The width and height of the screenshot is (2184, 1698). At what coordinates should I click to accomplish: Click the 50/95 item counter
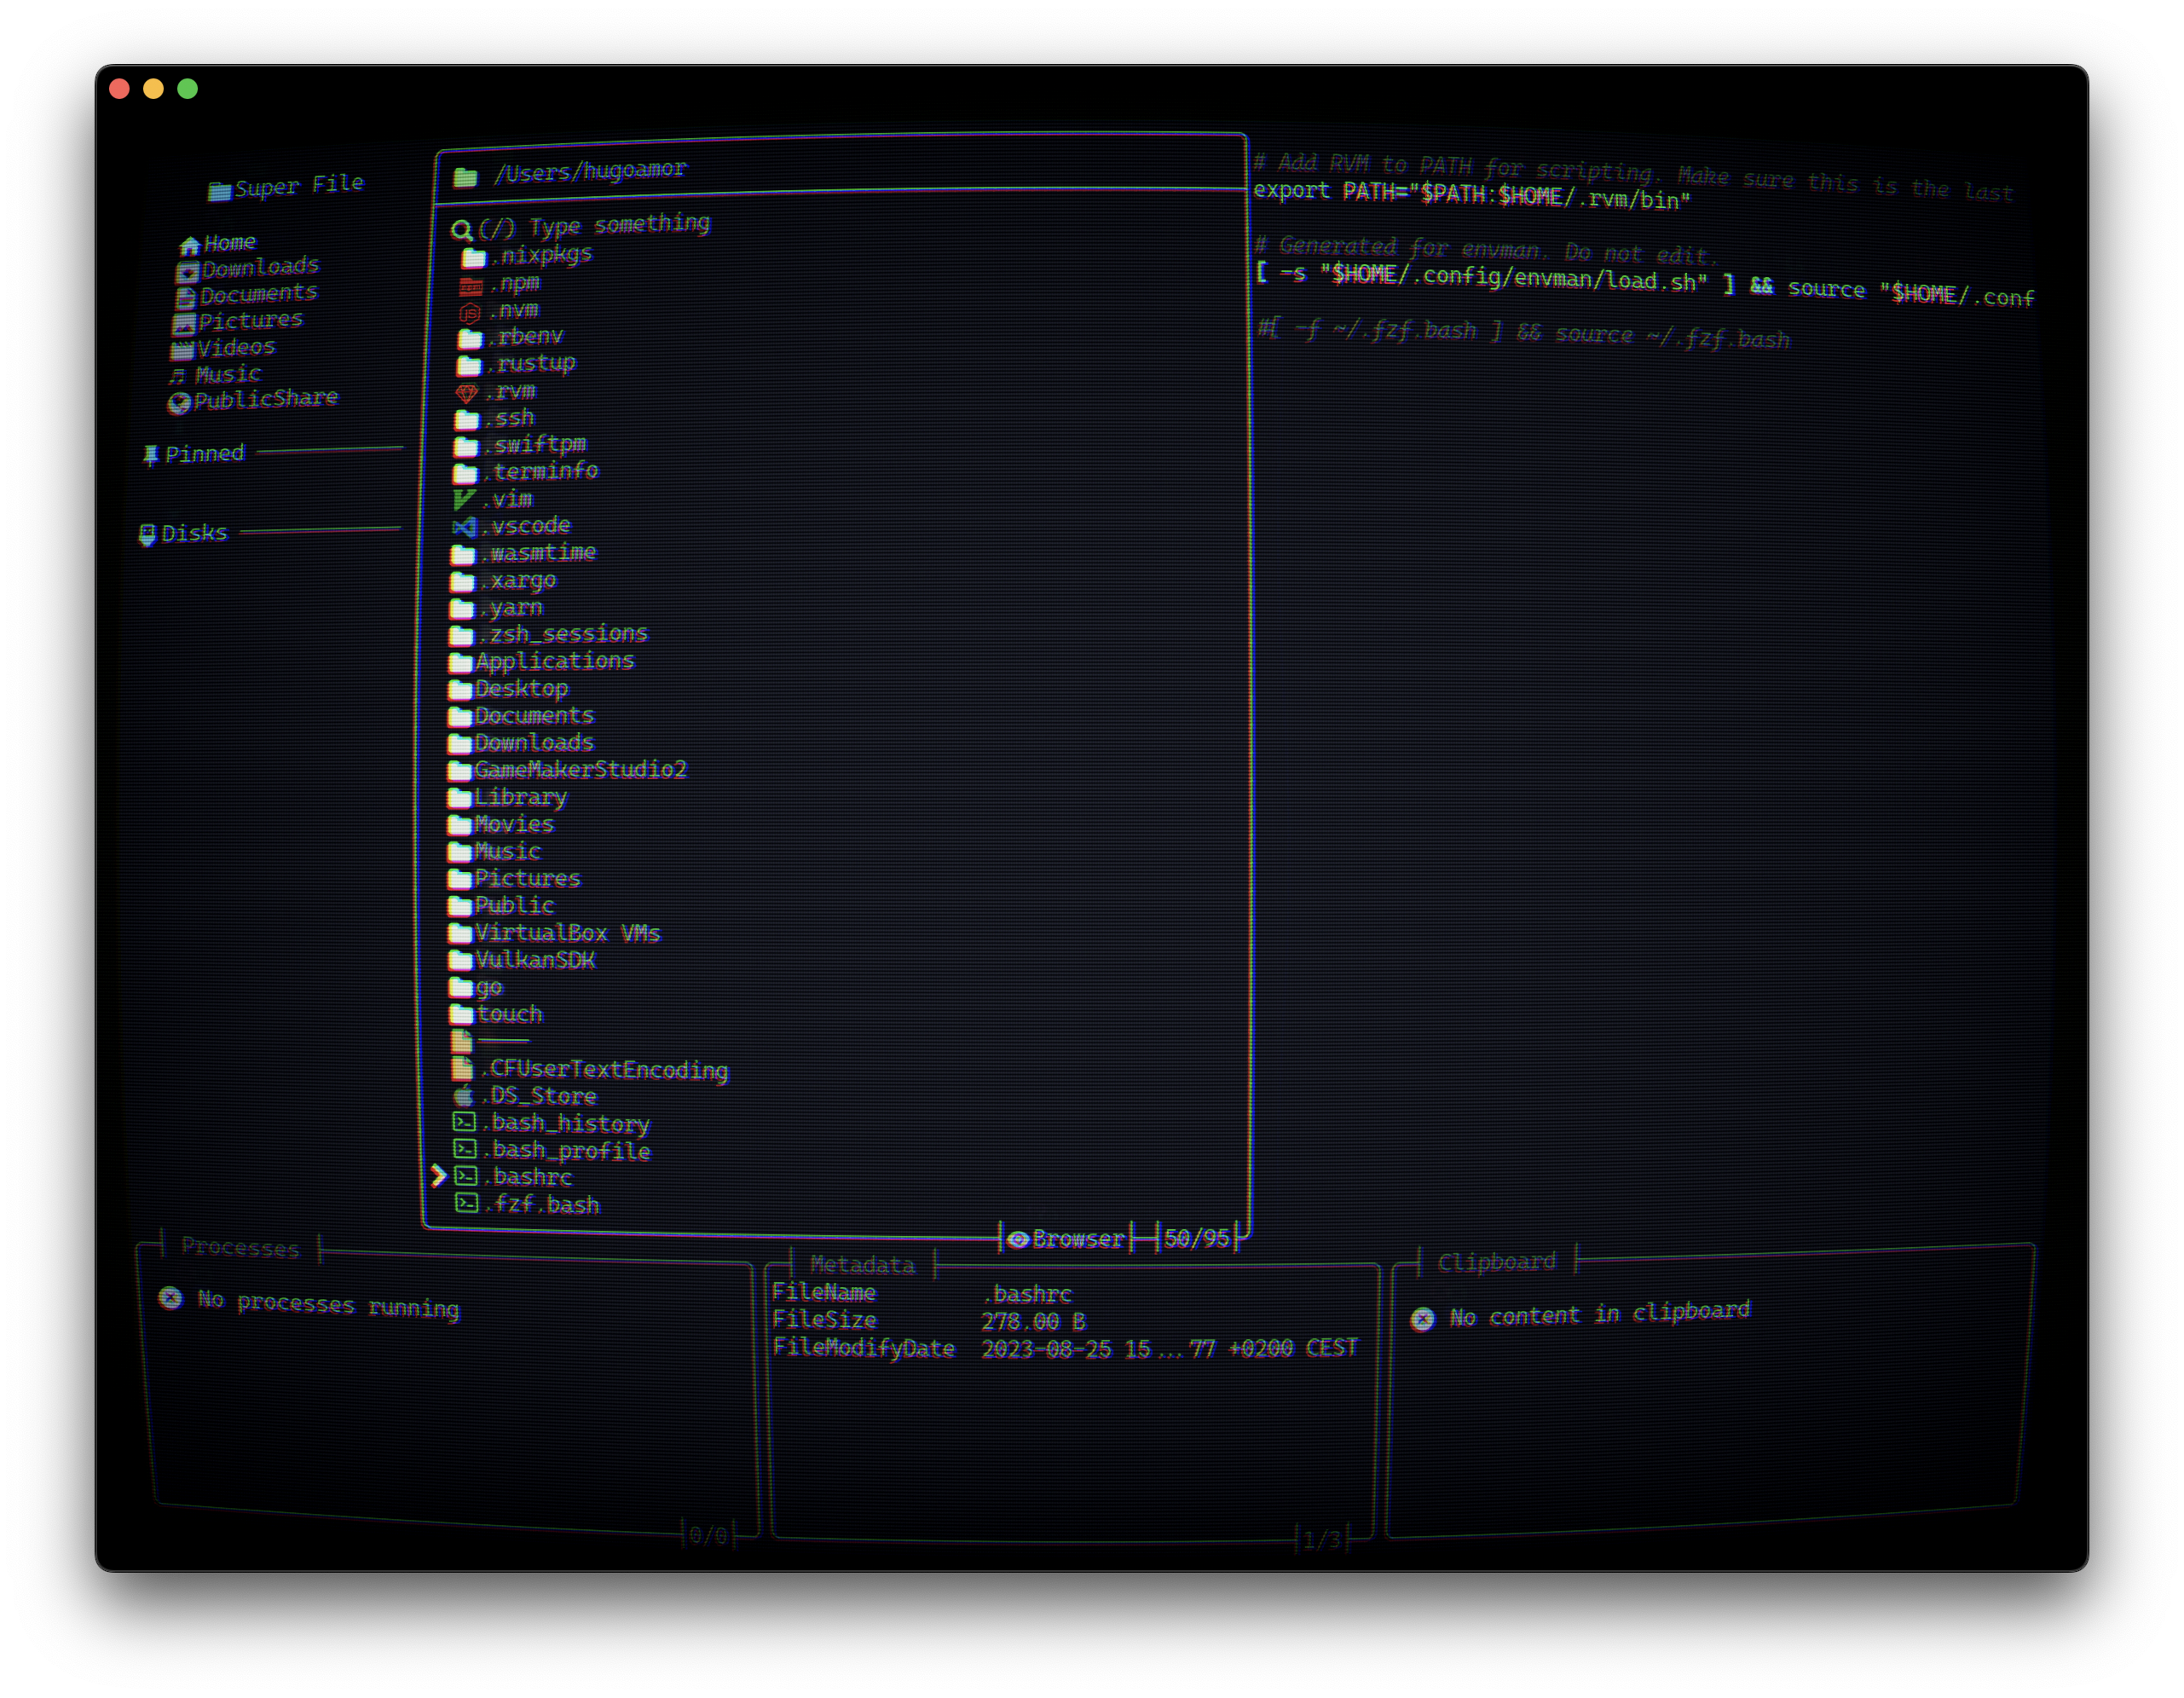(1196, 1238)
